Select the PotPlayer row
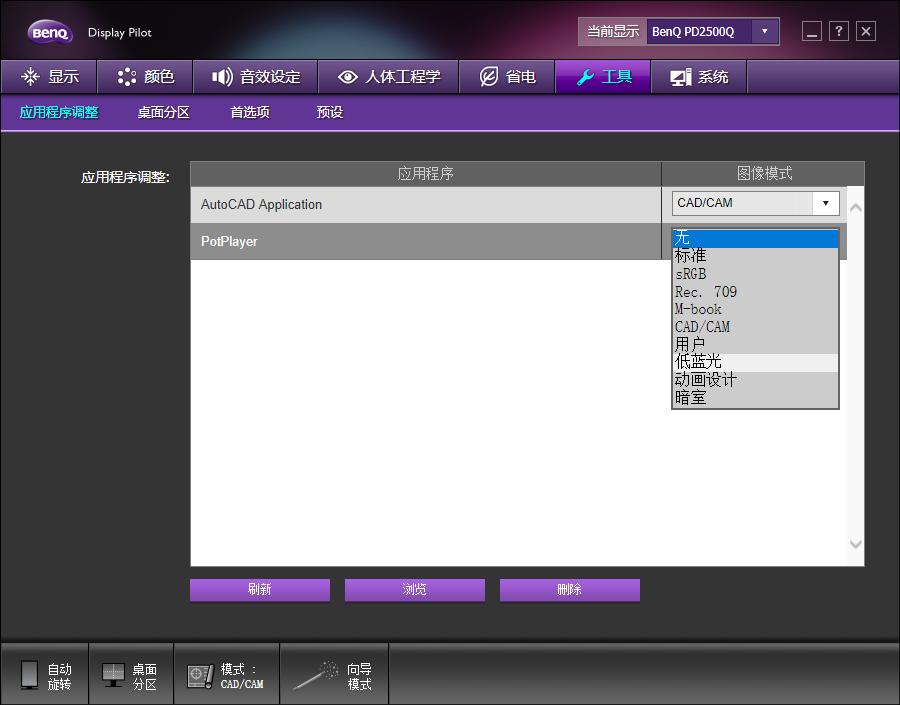 [426, 241]
